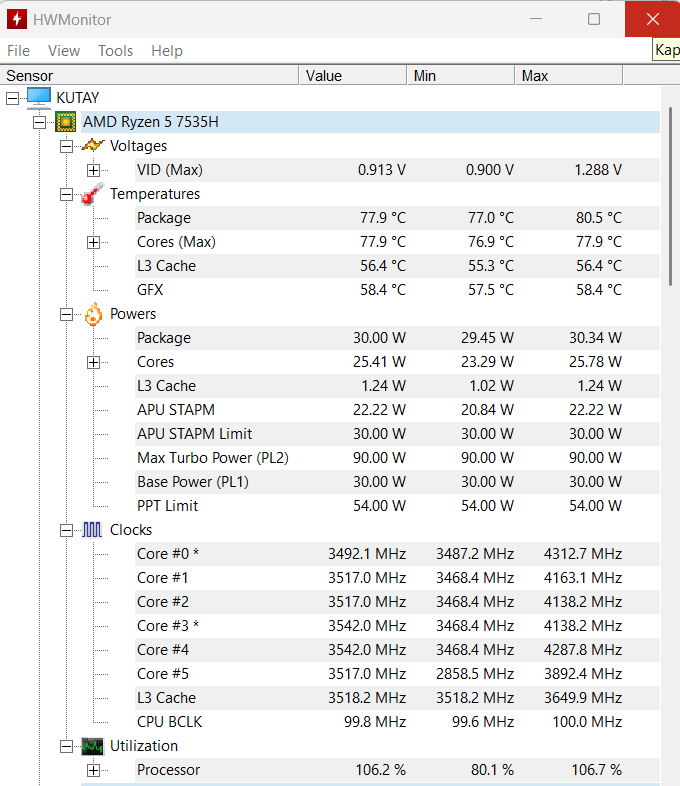This screenshot has width=680, height=786.
Task: Click the Powers flame icon
Action: coord(93,314)
